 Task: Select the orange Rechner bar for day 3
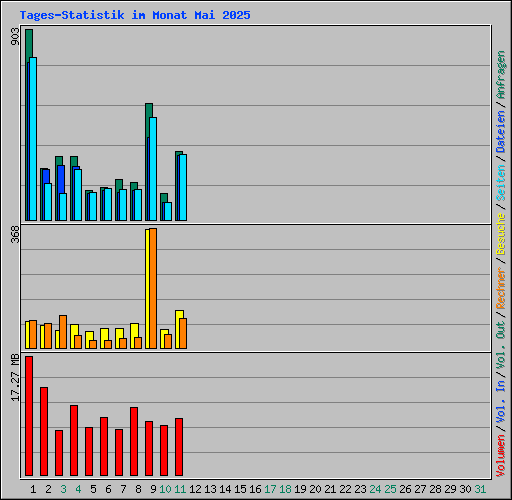coord(63,332)
